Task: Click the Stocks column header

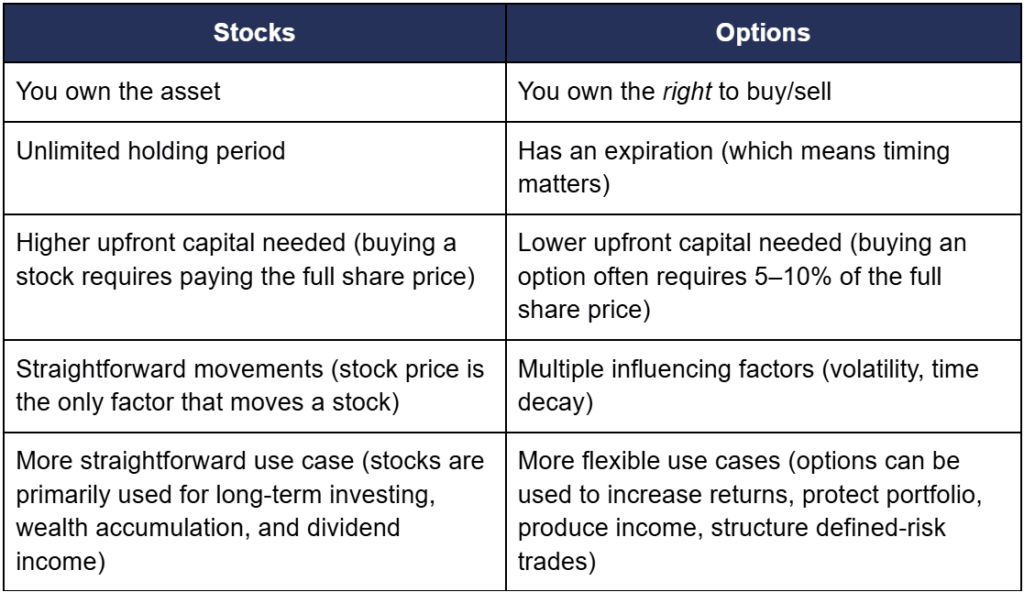Action: [x=254, y=33]
